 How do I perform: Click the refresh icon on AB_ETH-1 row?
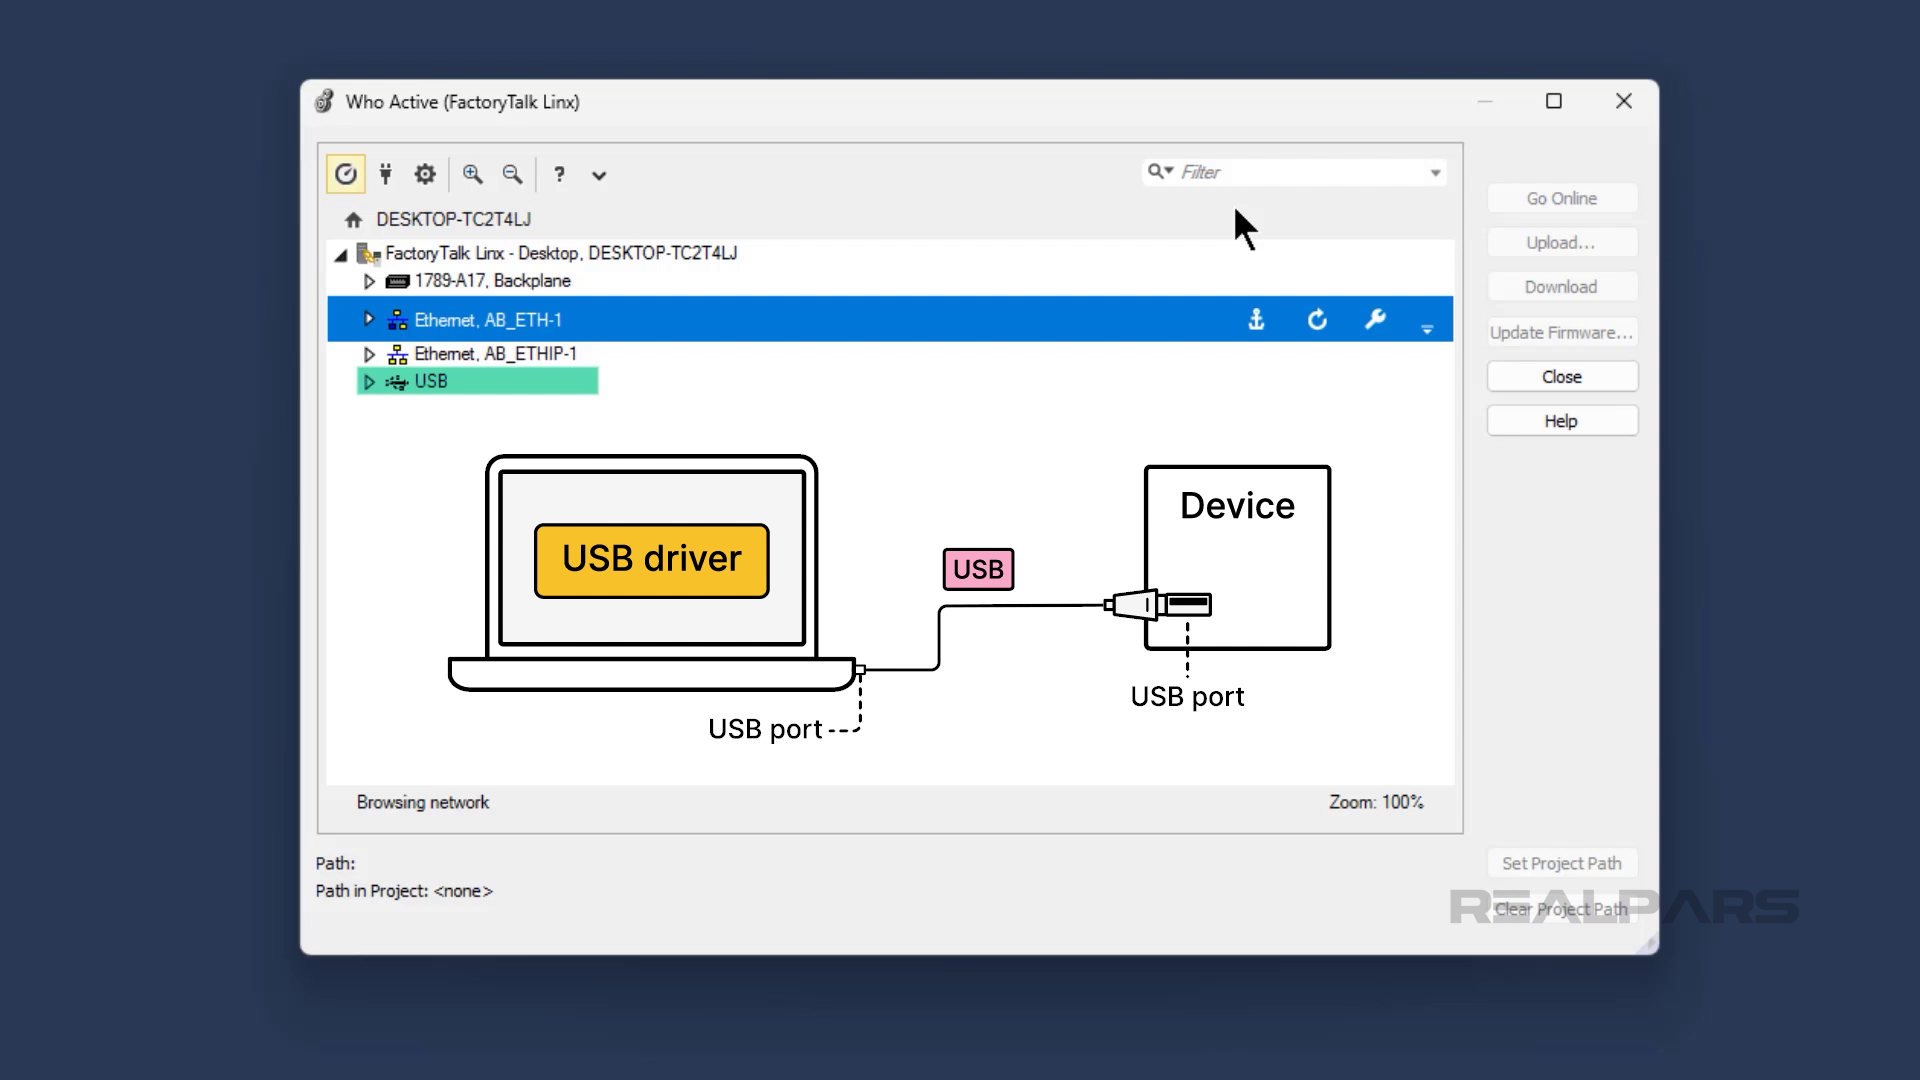[1317, 319]
